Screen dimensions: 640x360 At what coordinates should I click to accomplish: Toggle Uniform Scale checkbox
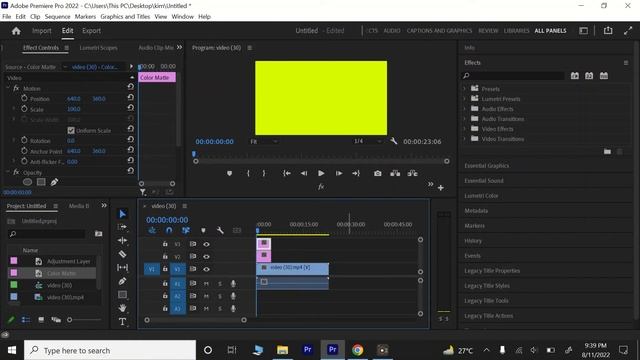point(71,130)
